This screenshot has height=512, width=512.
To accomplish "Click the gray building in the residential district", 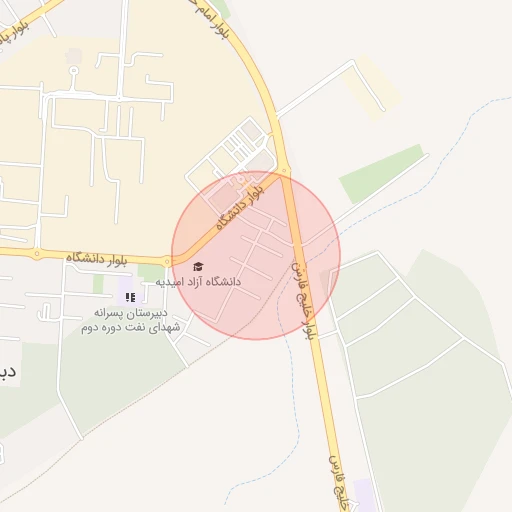I will [x=74, y=56].
